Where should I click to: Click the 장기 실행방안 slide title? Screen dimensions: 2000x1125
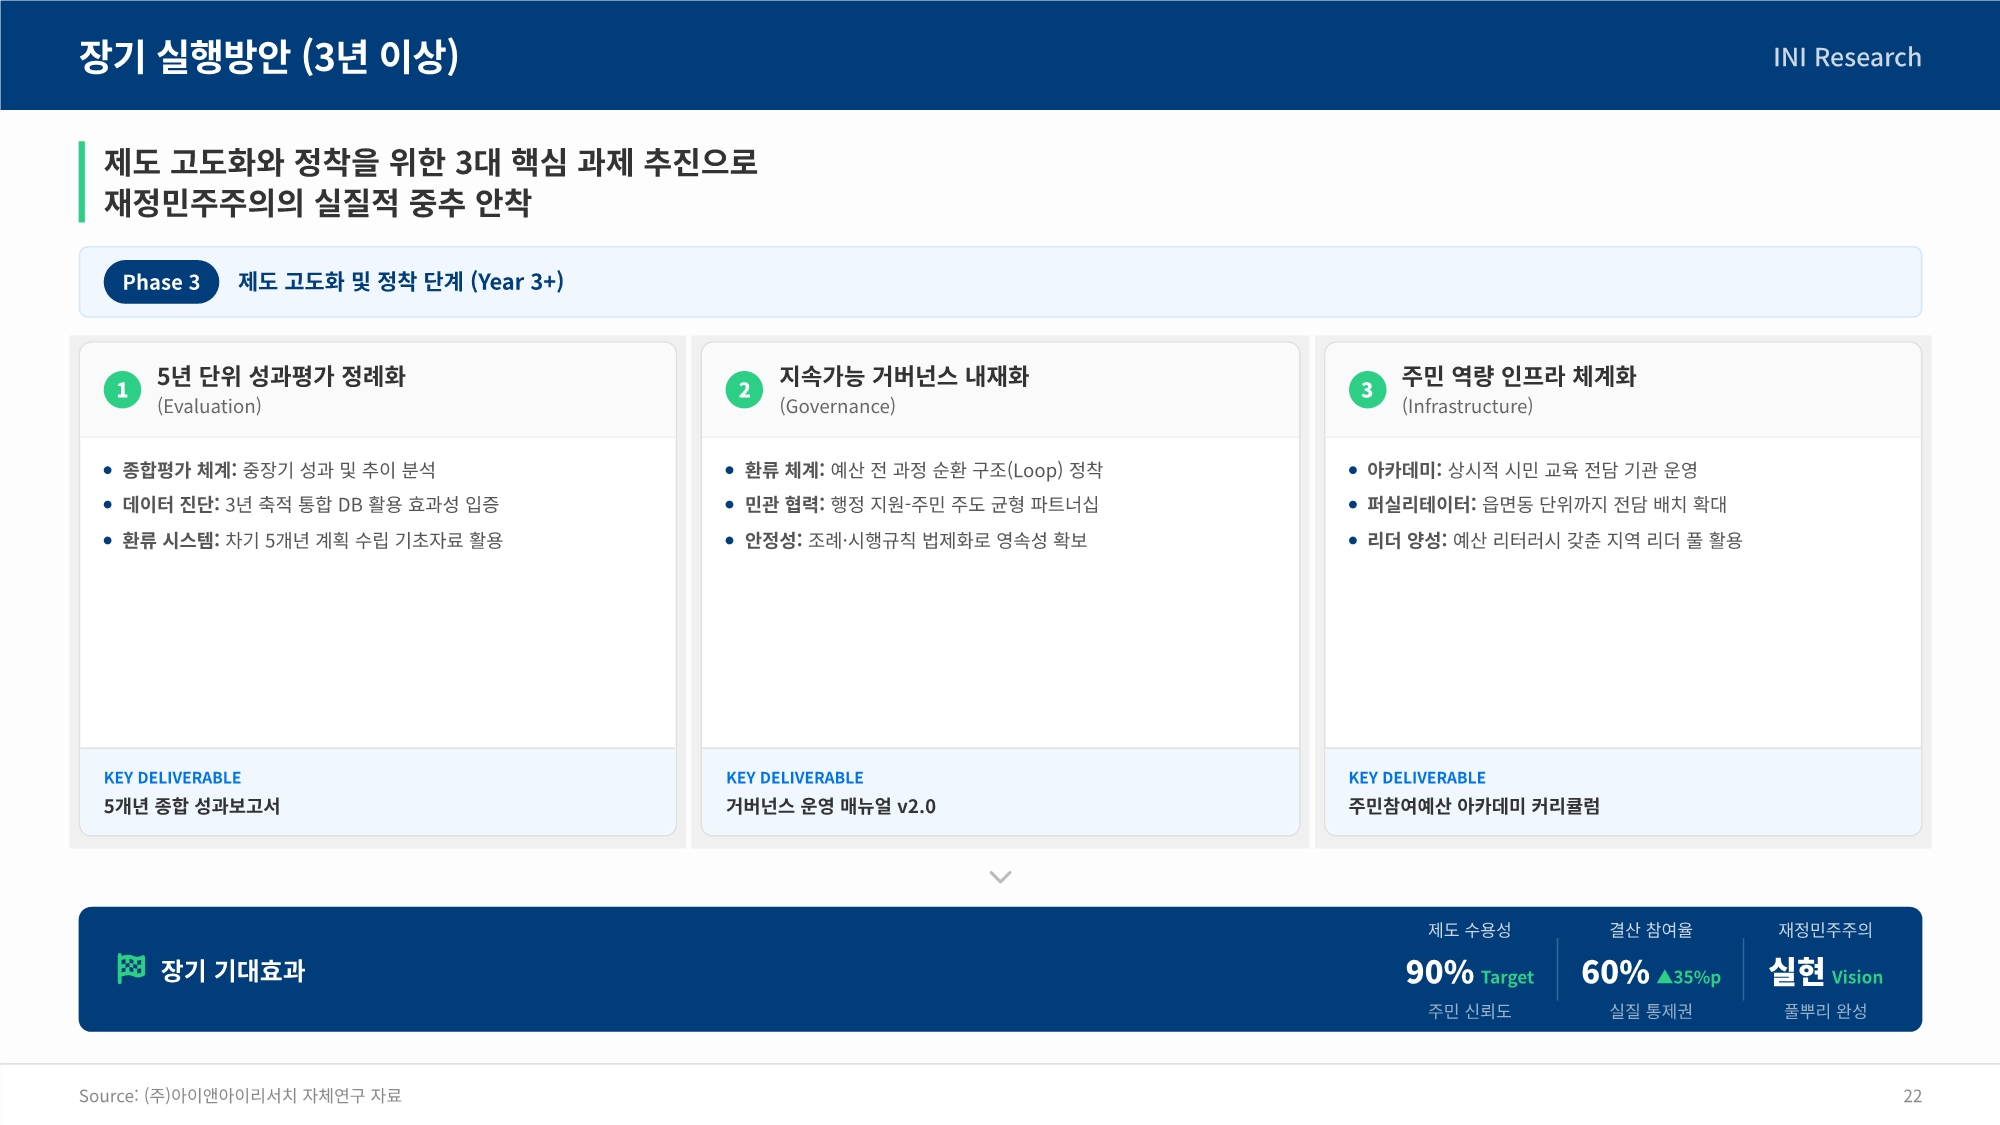tap(268, 56)
